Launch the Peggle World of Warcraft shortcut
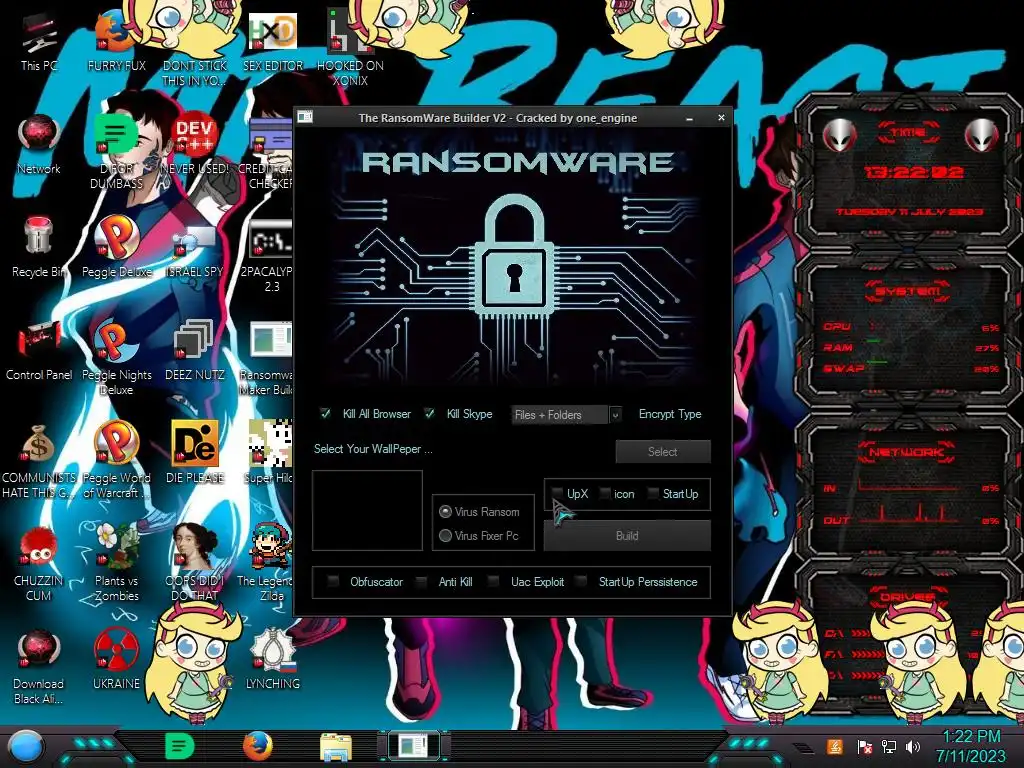 coord(116,461)
